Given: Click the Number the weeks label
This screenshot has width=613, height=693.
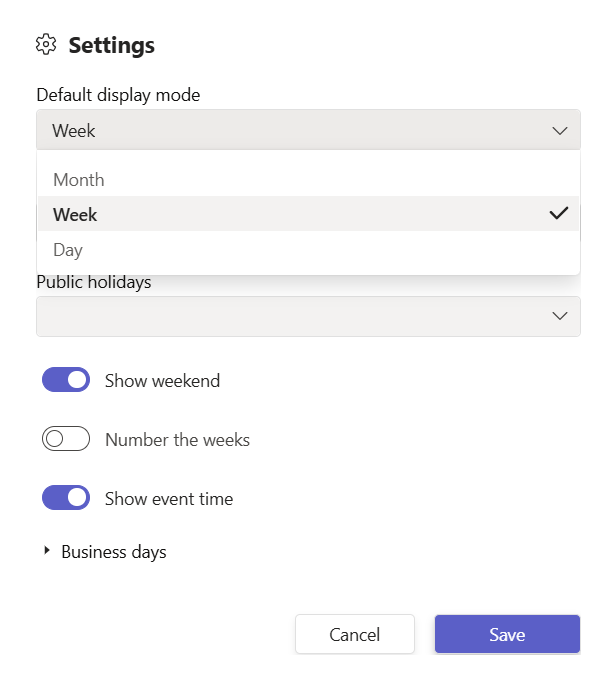Looking at the screenshot, I should 177,440.
